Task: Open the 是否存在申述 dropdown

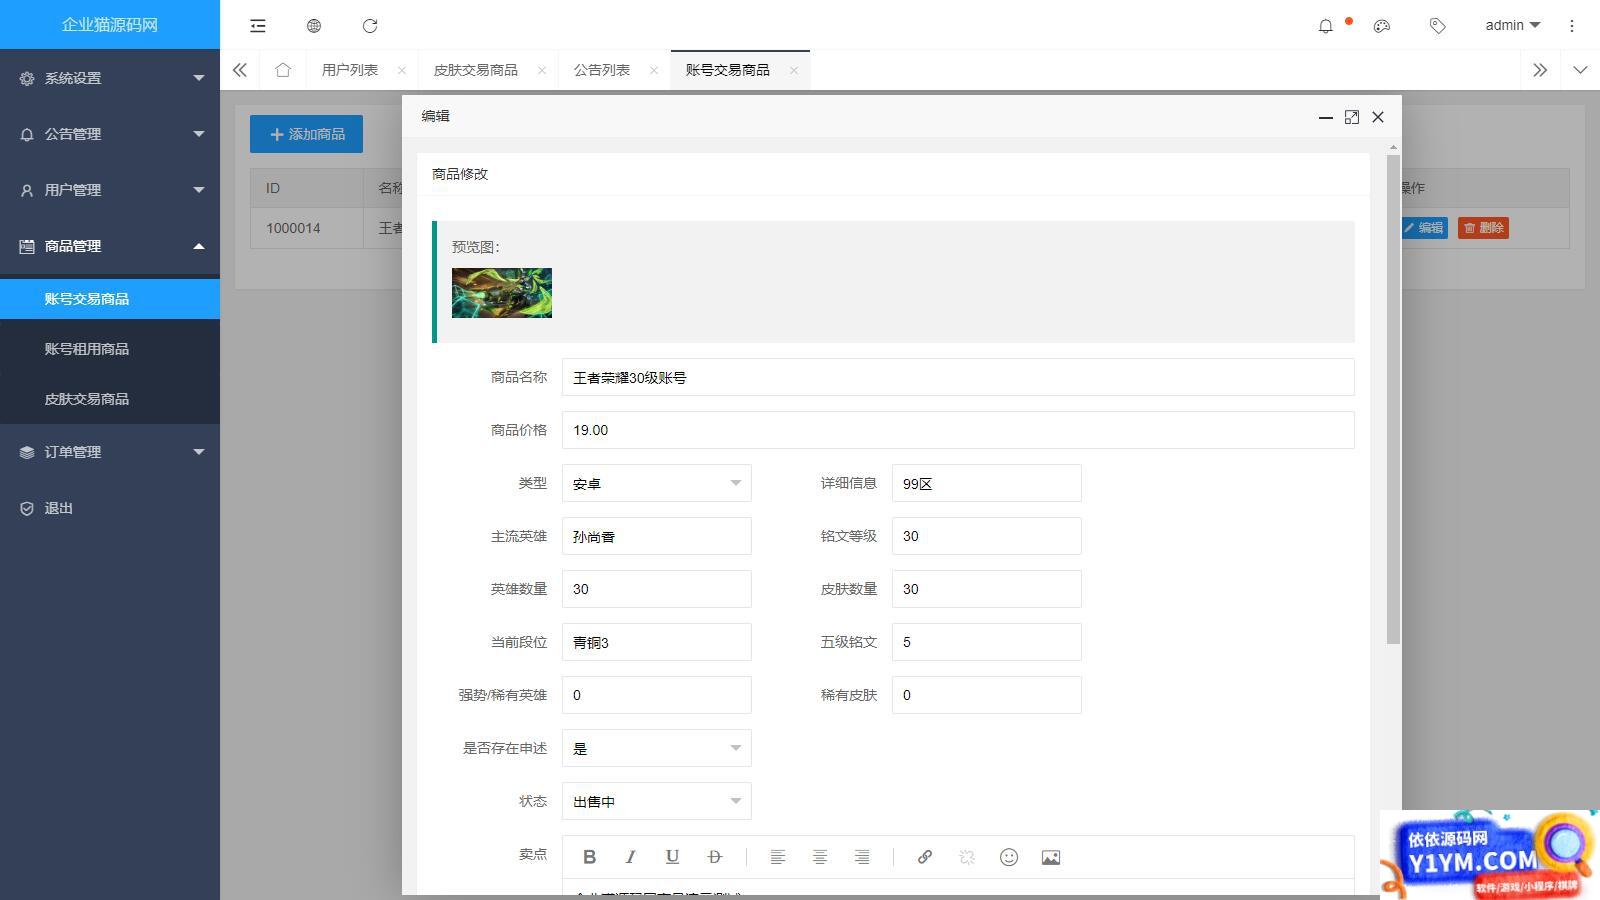Action: 657,748
